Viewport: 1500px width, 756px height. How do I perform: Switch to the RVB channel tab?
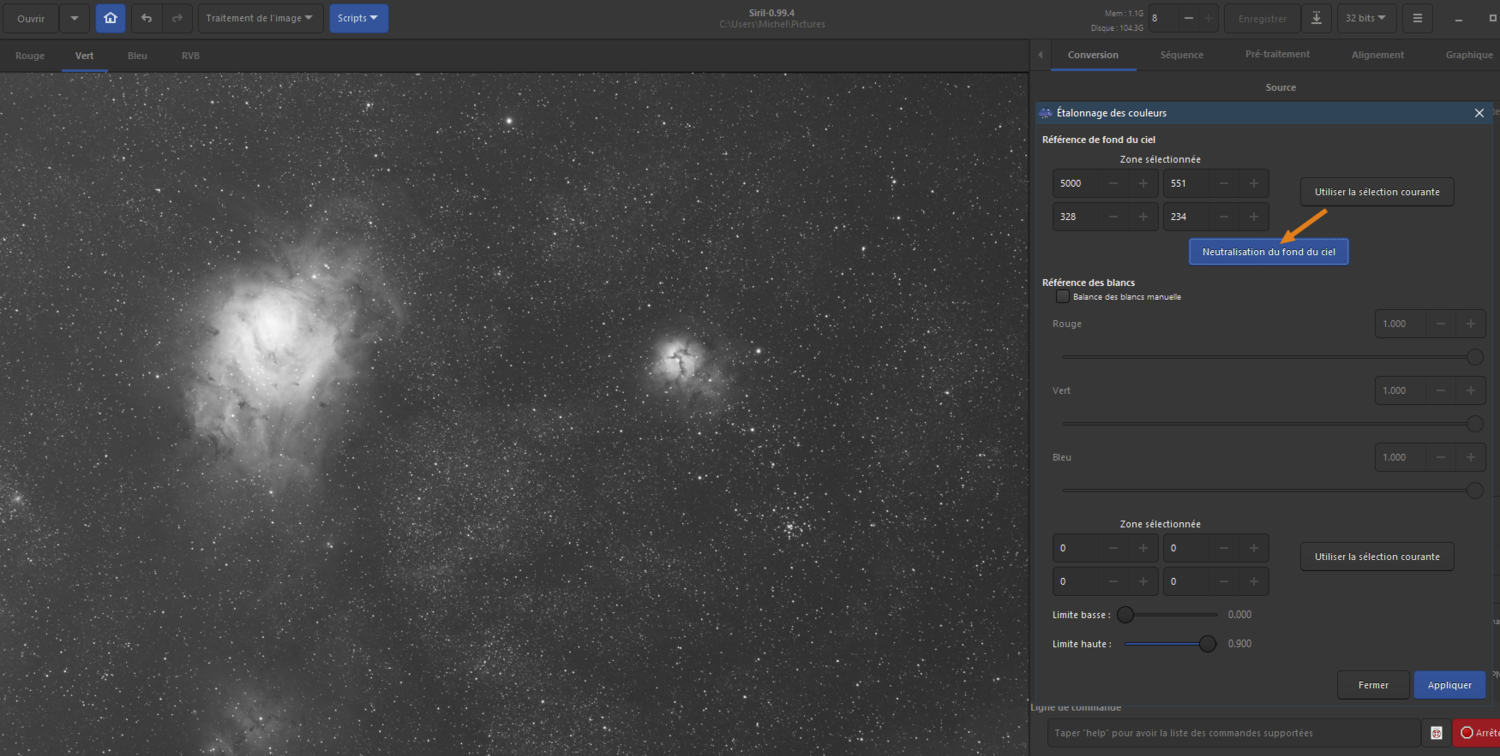pos(190,56)
